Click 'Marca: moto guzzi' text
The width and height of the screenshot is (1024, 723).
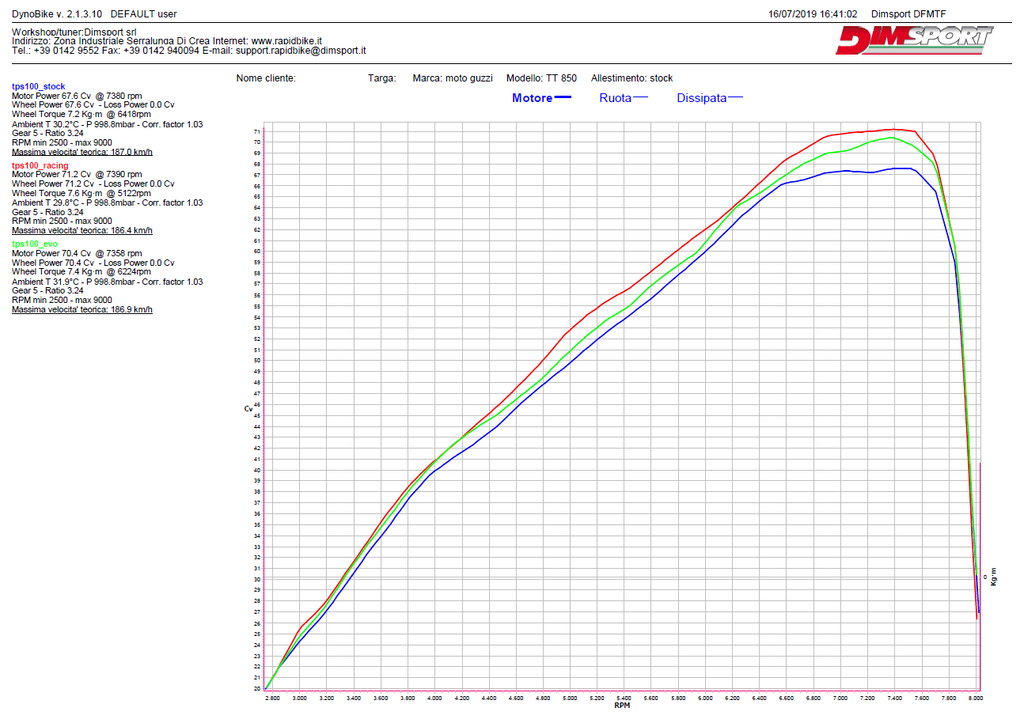[x=453, y=78]
